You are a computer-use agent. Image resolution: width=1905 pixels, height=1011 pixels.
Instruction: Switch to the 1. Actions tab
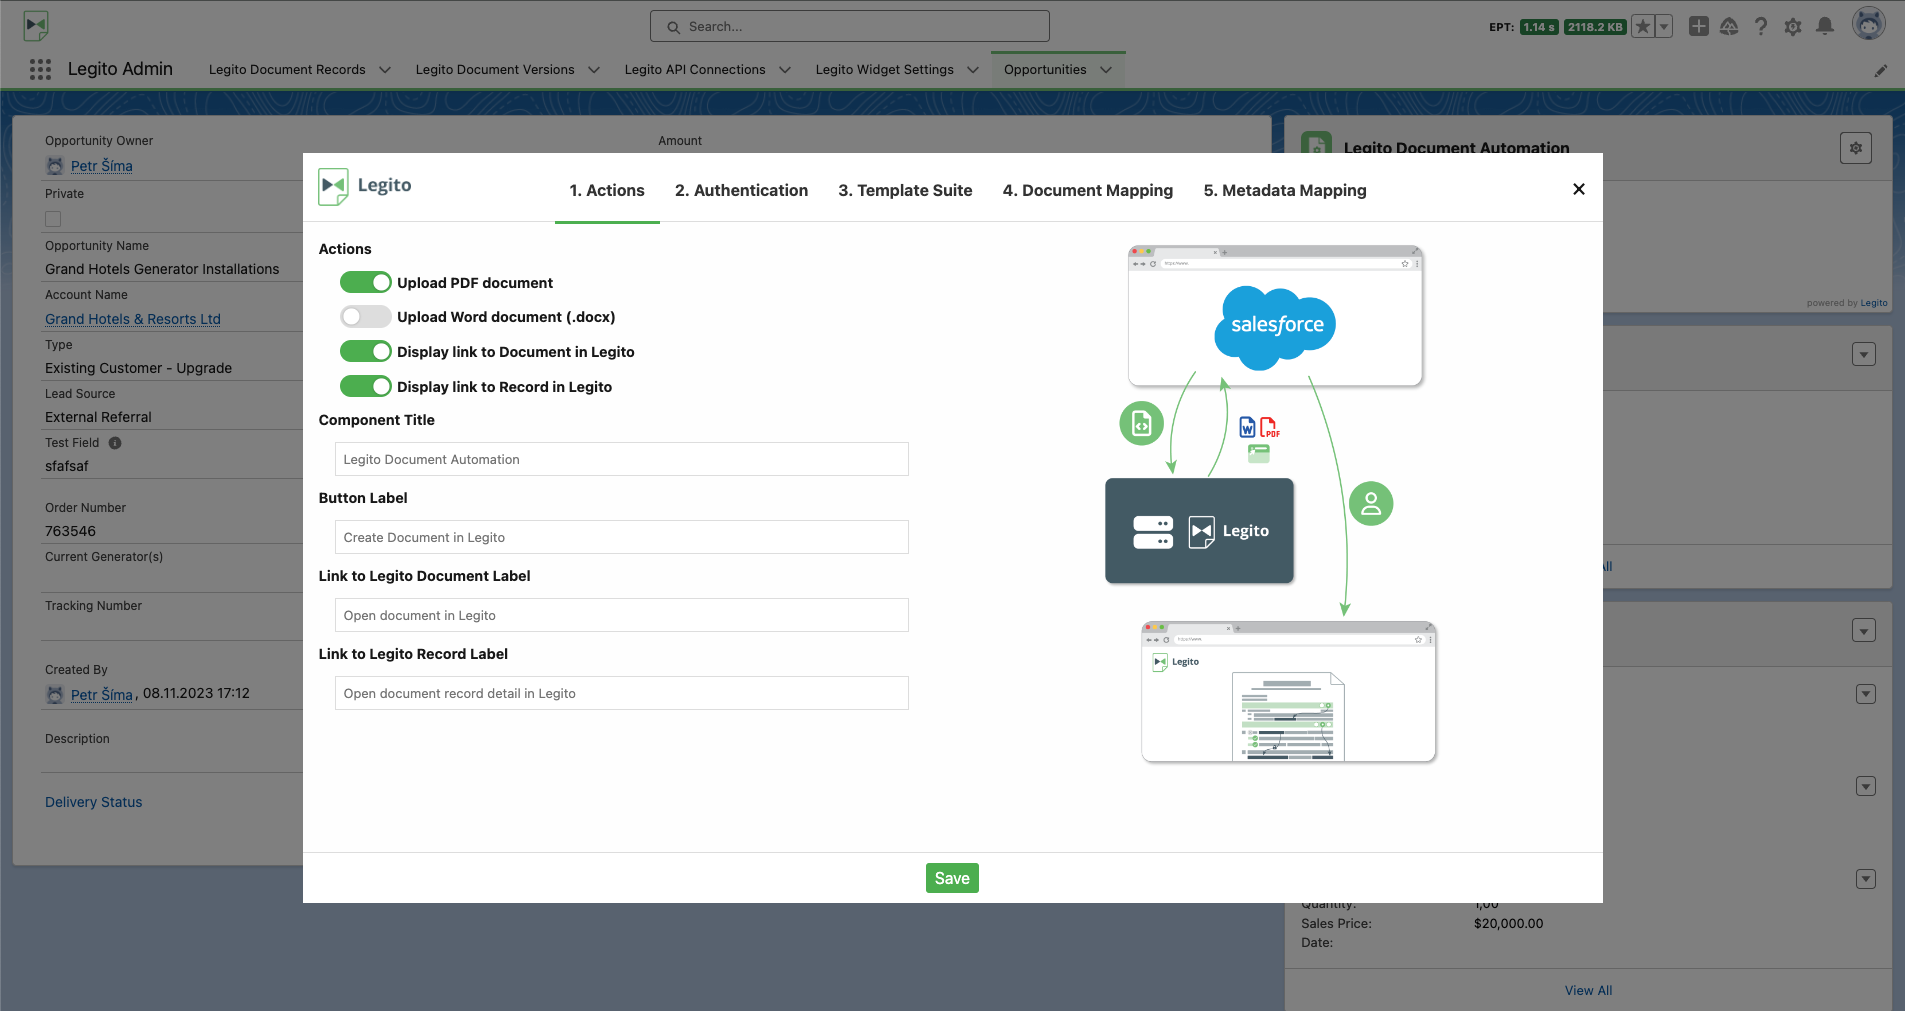(607, 190)
